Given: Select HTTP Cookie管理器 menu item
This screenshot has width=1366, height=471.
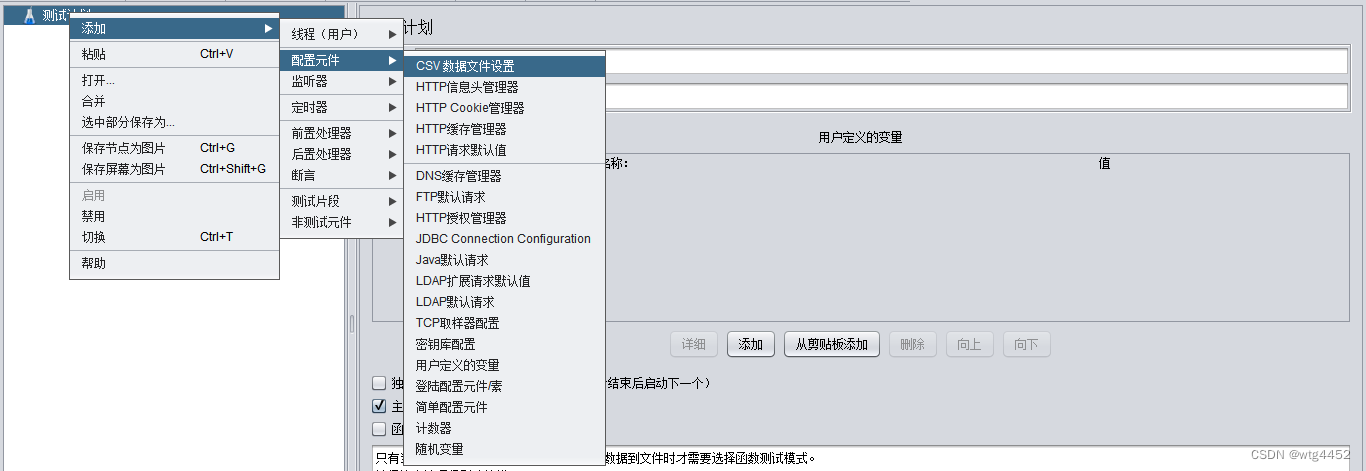Looking at the screenshot, I should pyautogui.click(x=505, y=108).
